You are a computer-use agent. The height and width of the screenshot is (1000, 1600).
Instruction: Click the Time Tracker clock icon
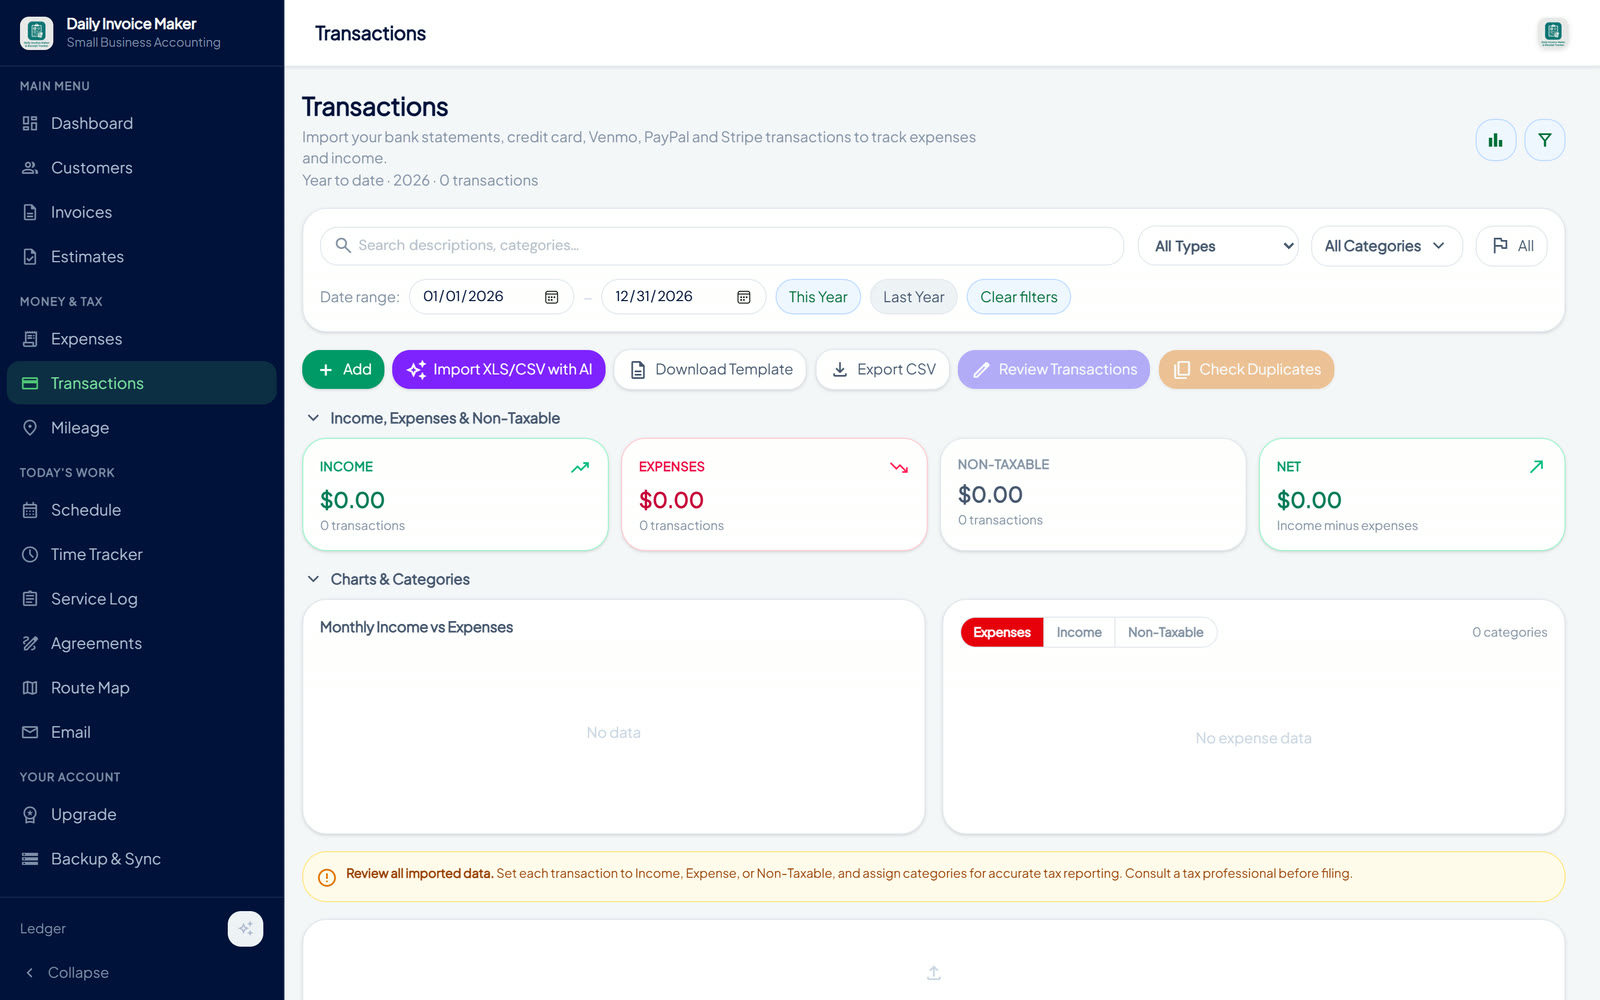click(x=30, y=554)
